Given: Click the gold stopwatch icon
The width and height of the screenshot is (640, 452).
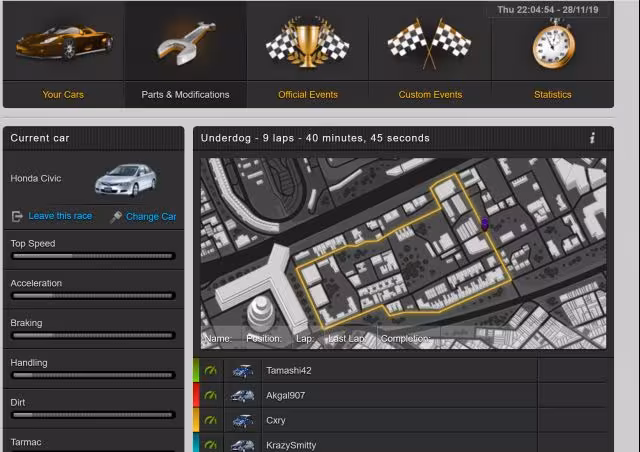Looking at the screenshot, I should click(x=553, y=44).
